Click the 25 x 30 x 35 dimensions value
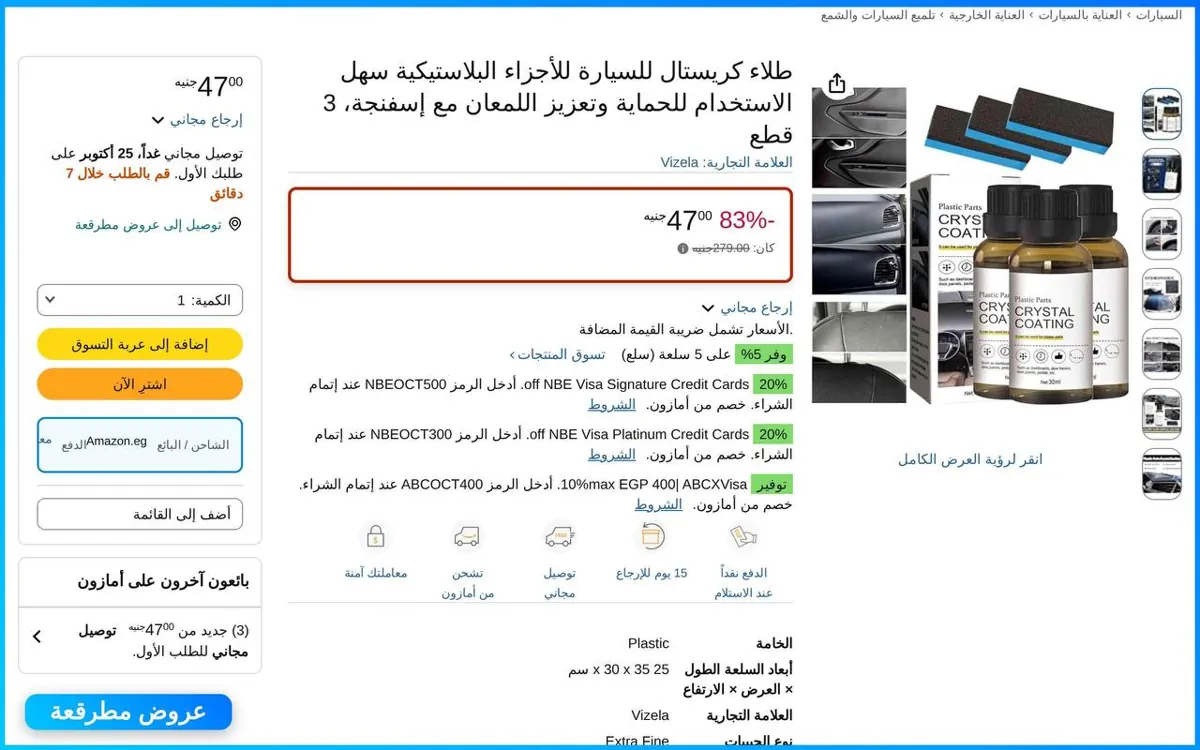This screenshot has height=750, width=1200. [x=619, y=669]
